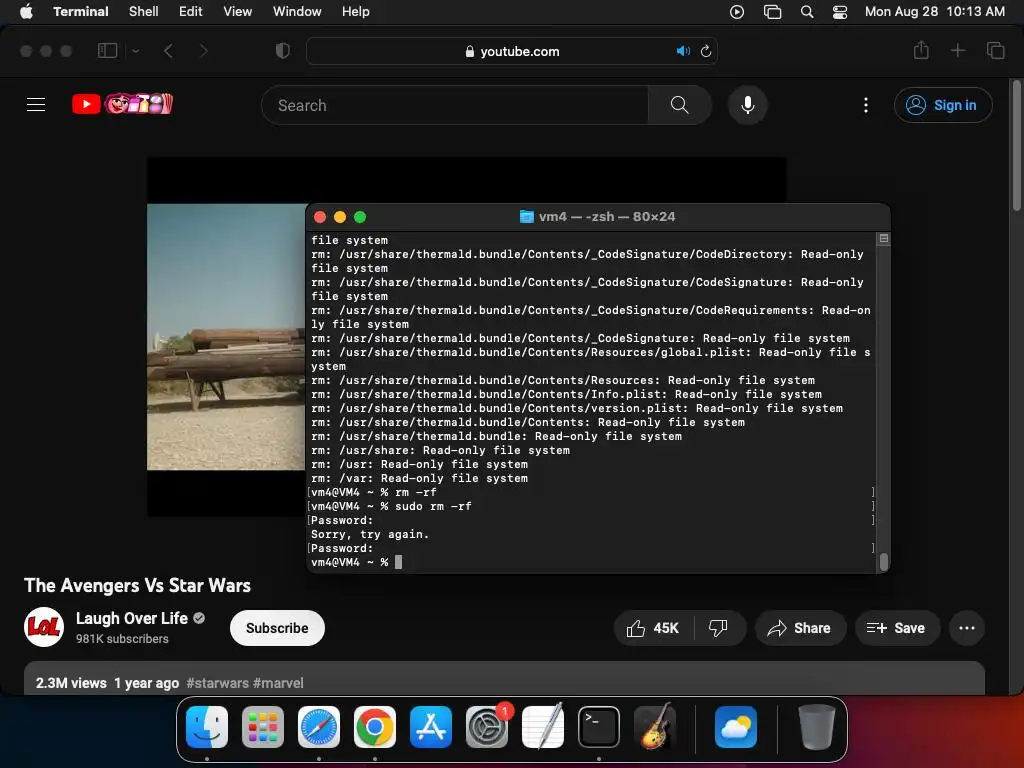Open the Safari share button
The image size is (1024, 768).
(x=921, y=50)
